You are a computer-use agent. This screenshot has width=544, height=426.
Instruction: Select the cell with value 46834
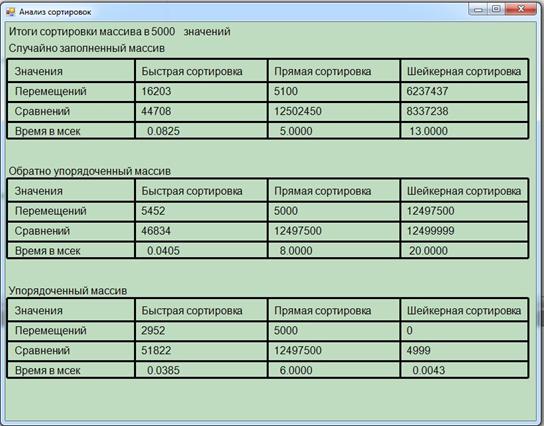[201, 231]
